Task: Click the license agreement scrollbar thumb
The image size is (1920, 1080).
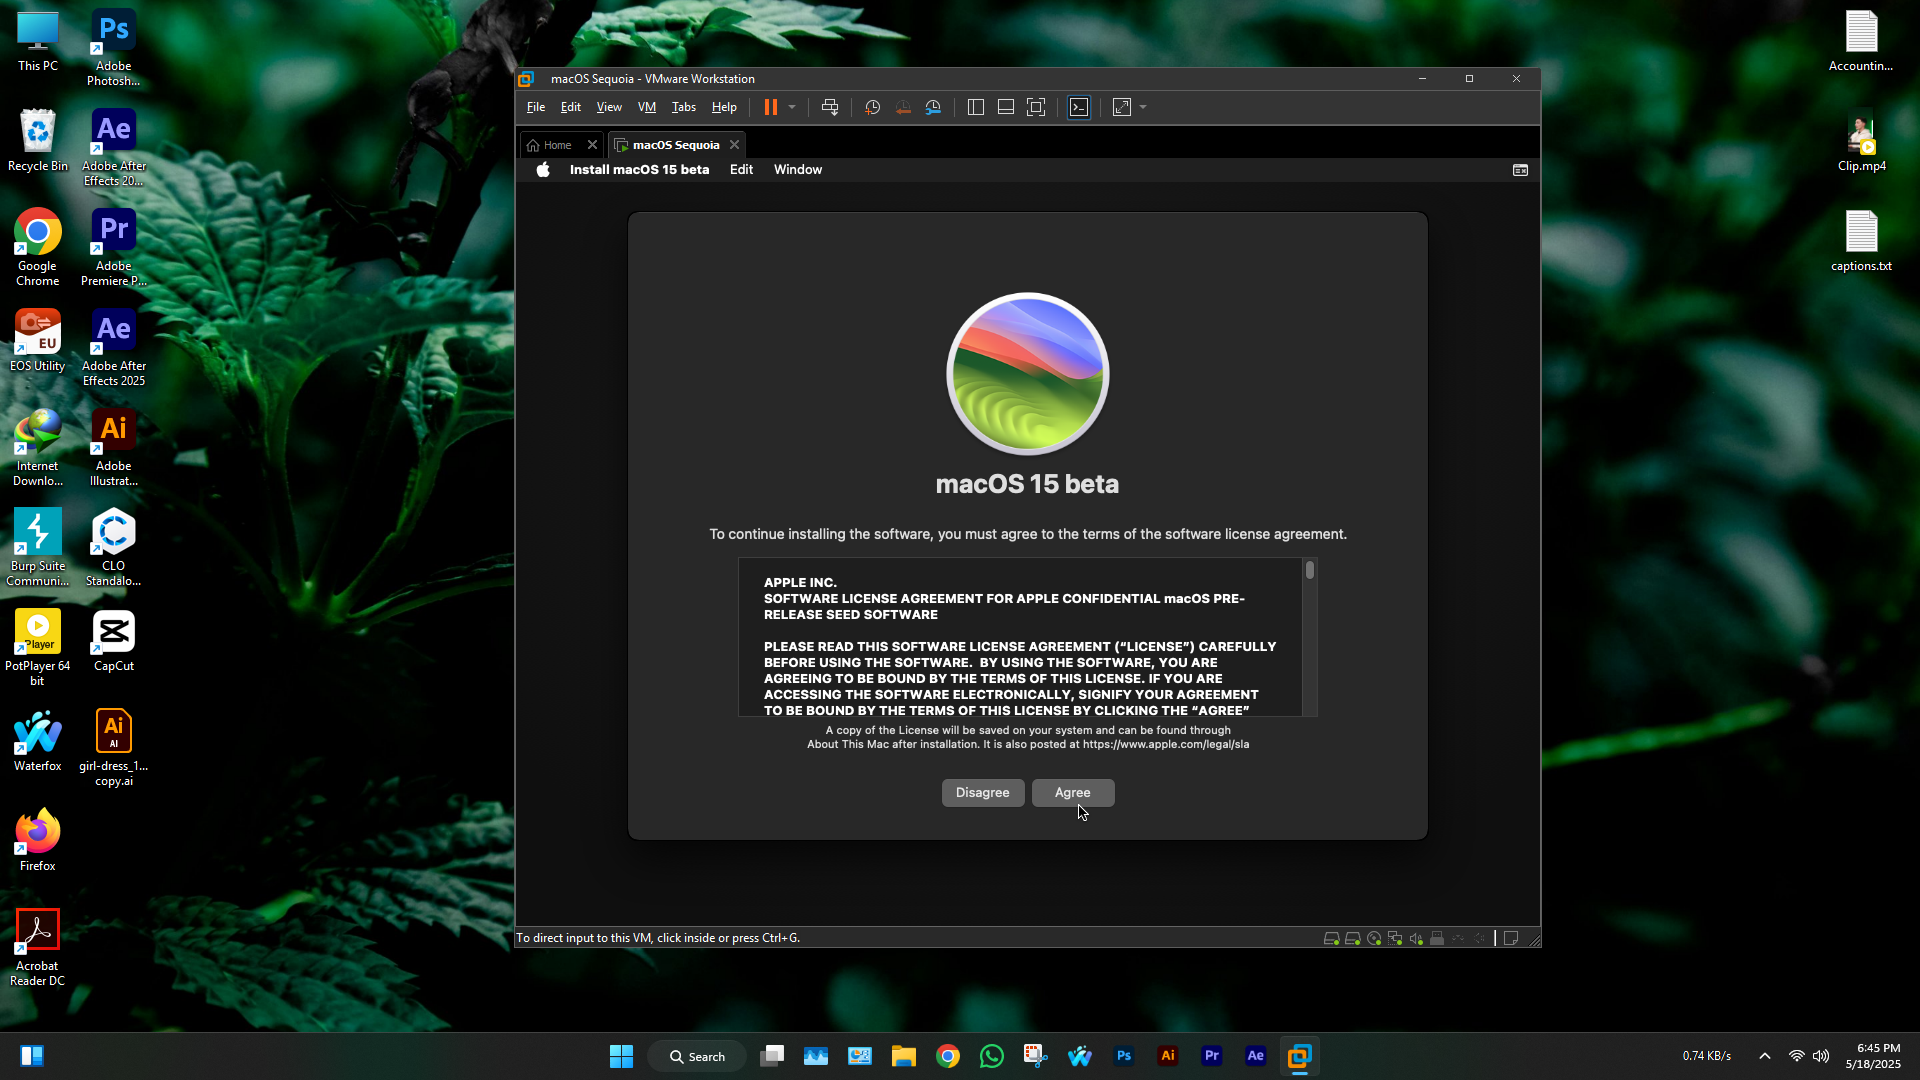Action: coord(1310,570)
